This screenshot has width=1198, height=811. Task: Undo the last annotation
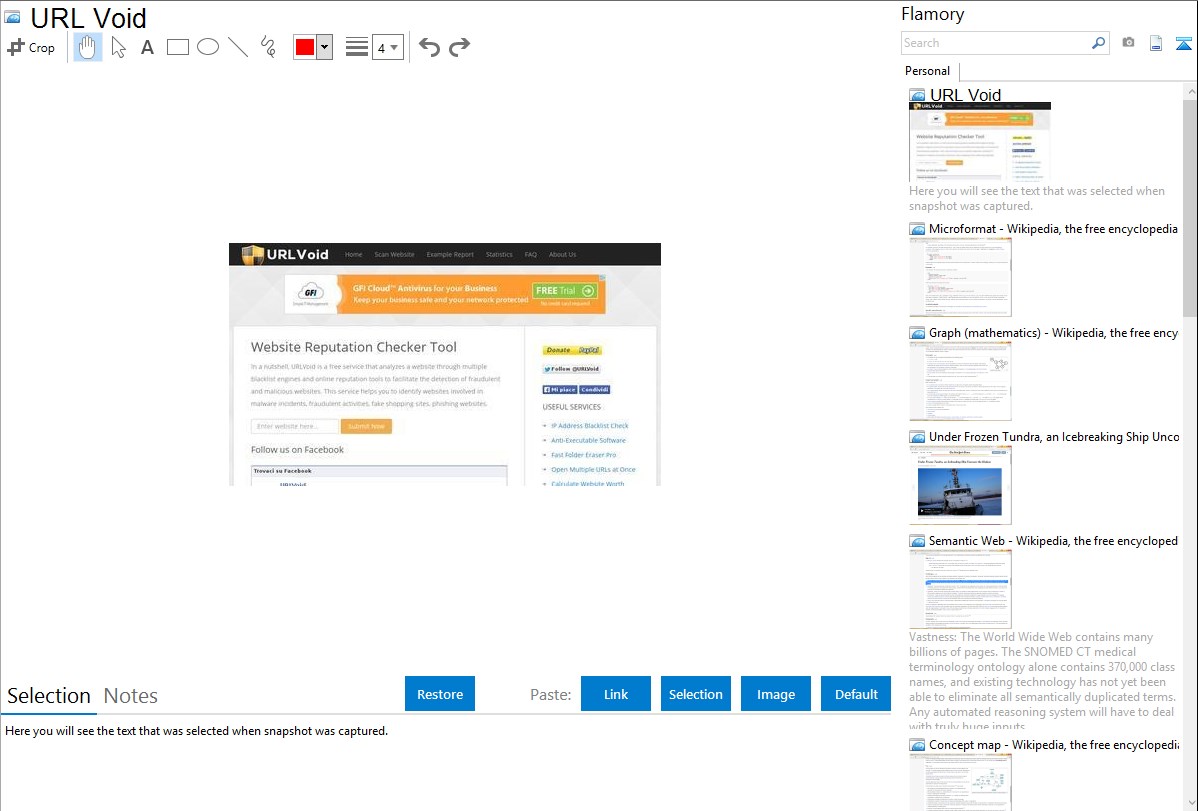click(429, 47)
